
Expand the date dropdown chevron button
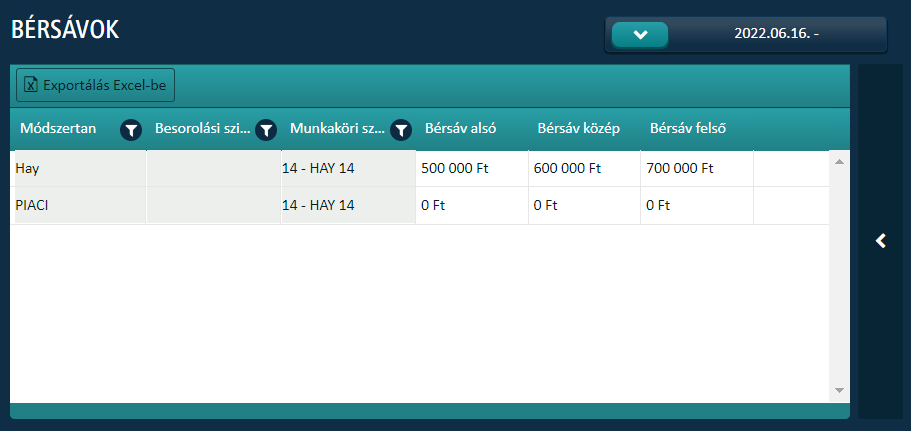[640, 35]
